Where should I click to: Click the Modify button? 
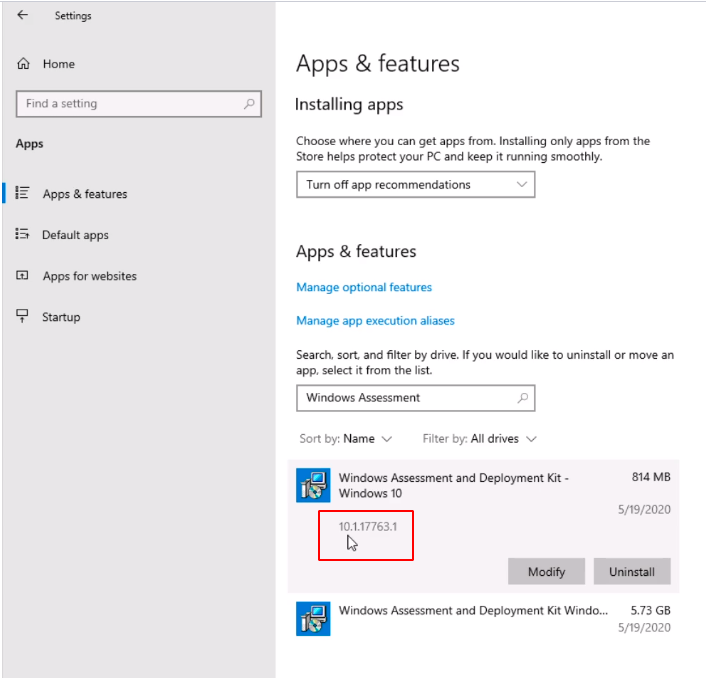point(546,572)
